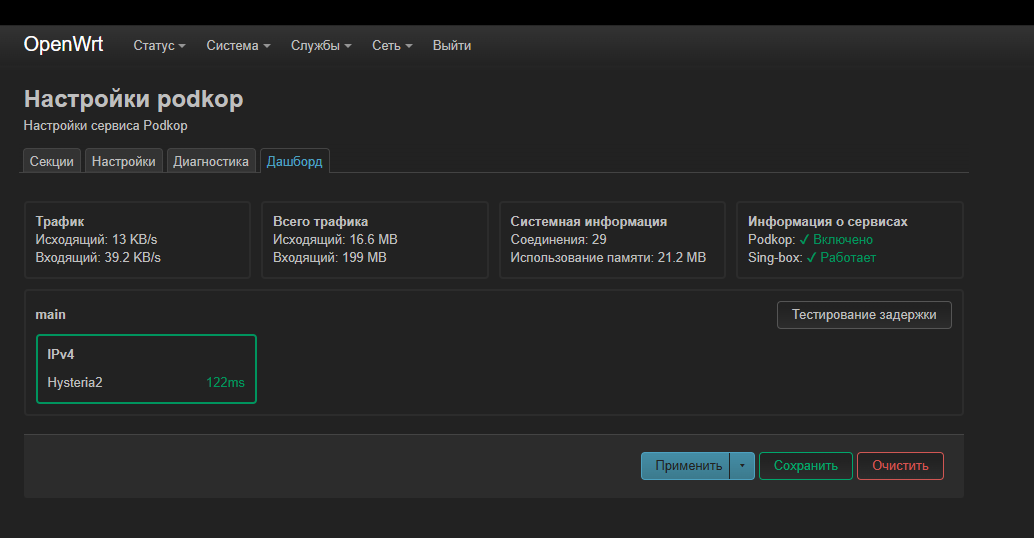Click the Всего трафика card title
Screen dimensions: 1034x538
tap(320, 222)
